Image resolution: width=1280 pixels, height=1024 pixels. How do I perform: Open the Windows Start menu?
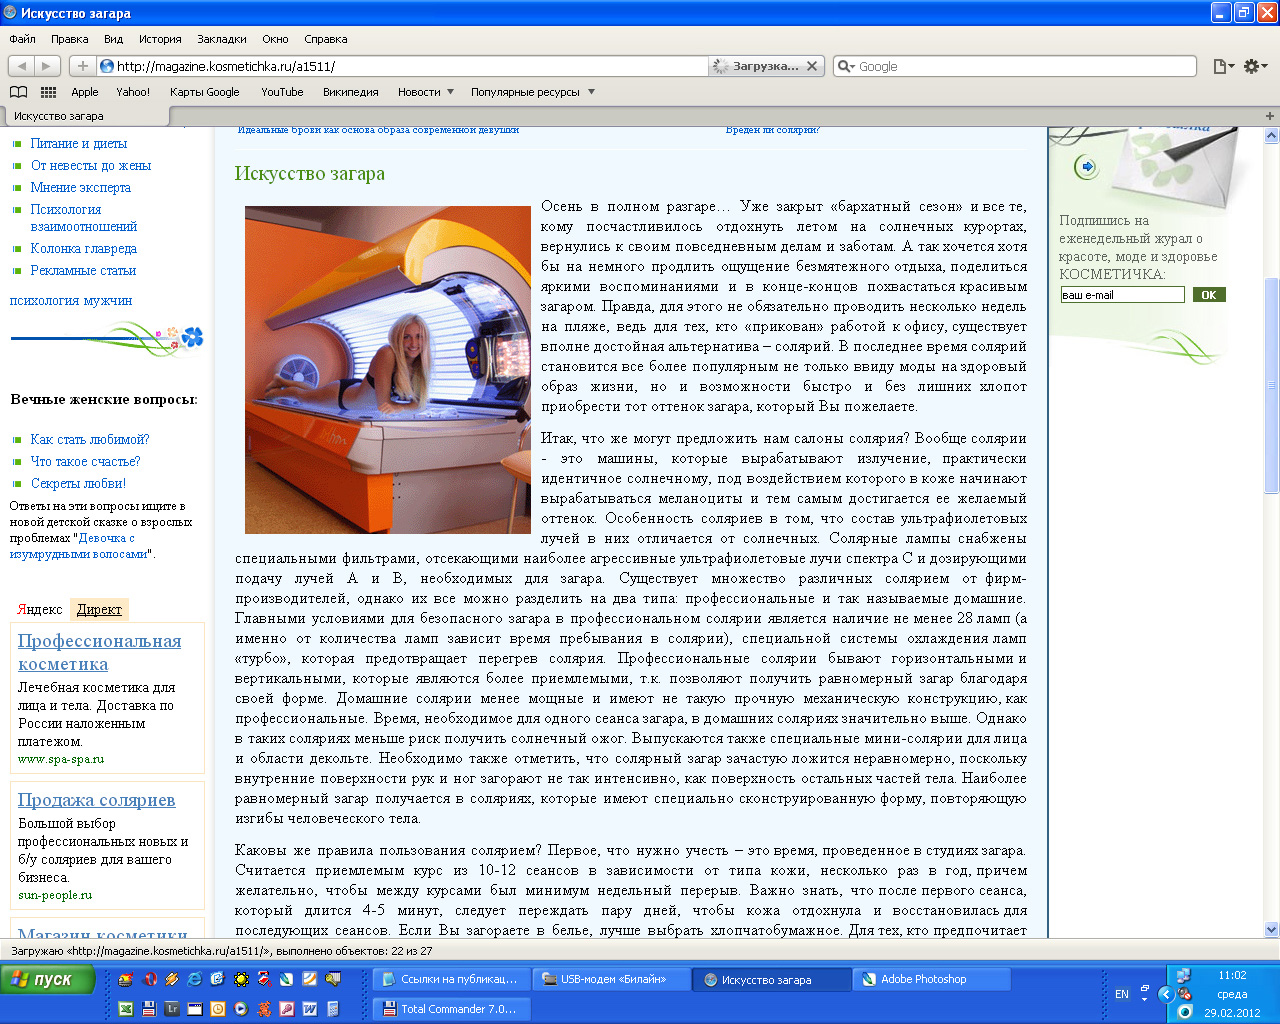48,979
